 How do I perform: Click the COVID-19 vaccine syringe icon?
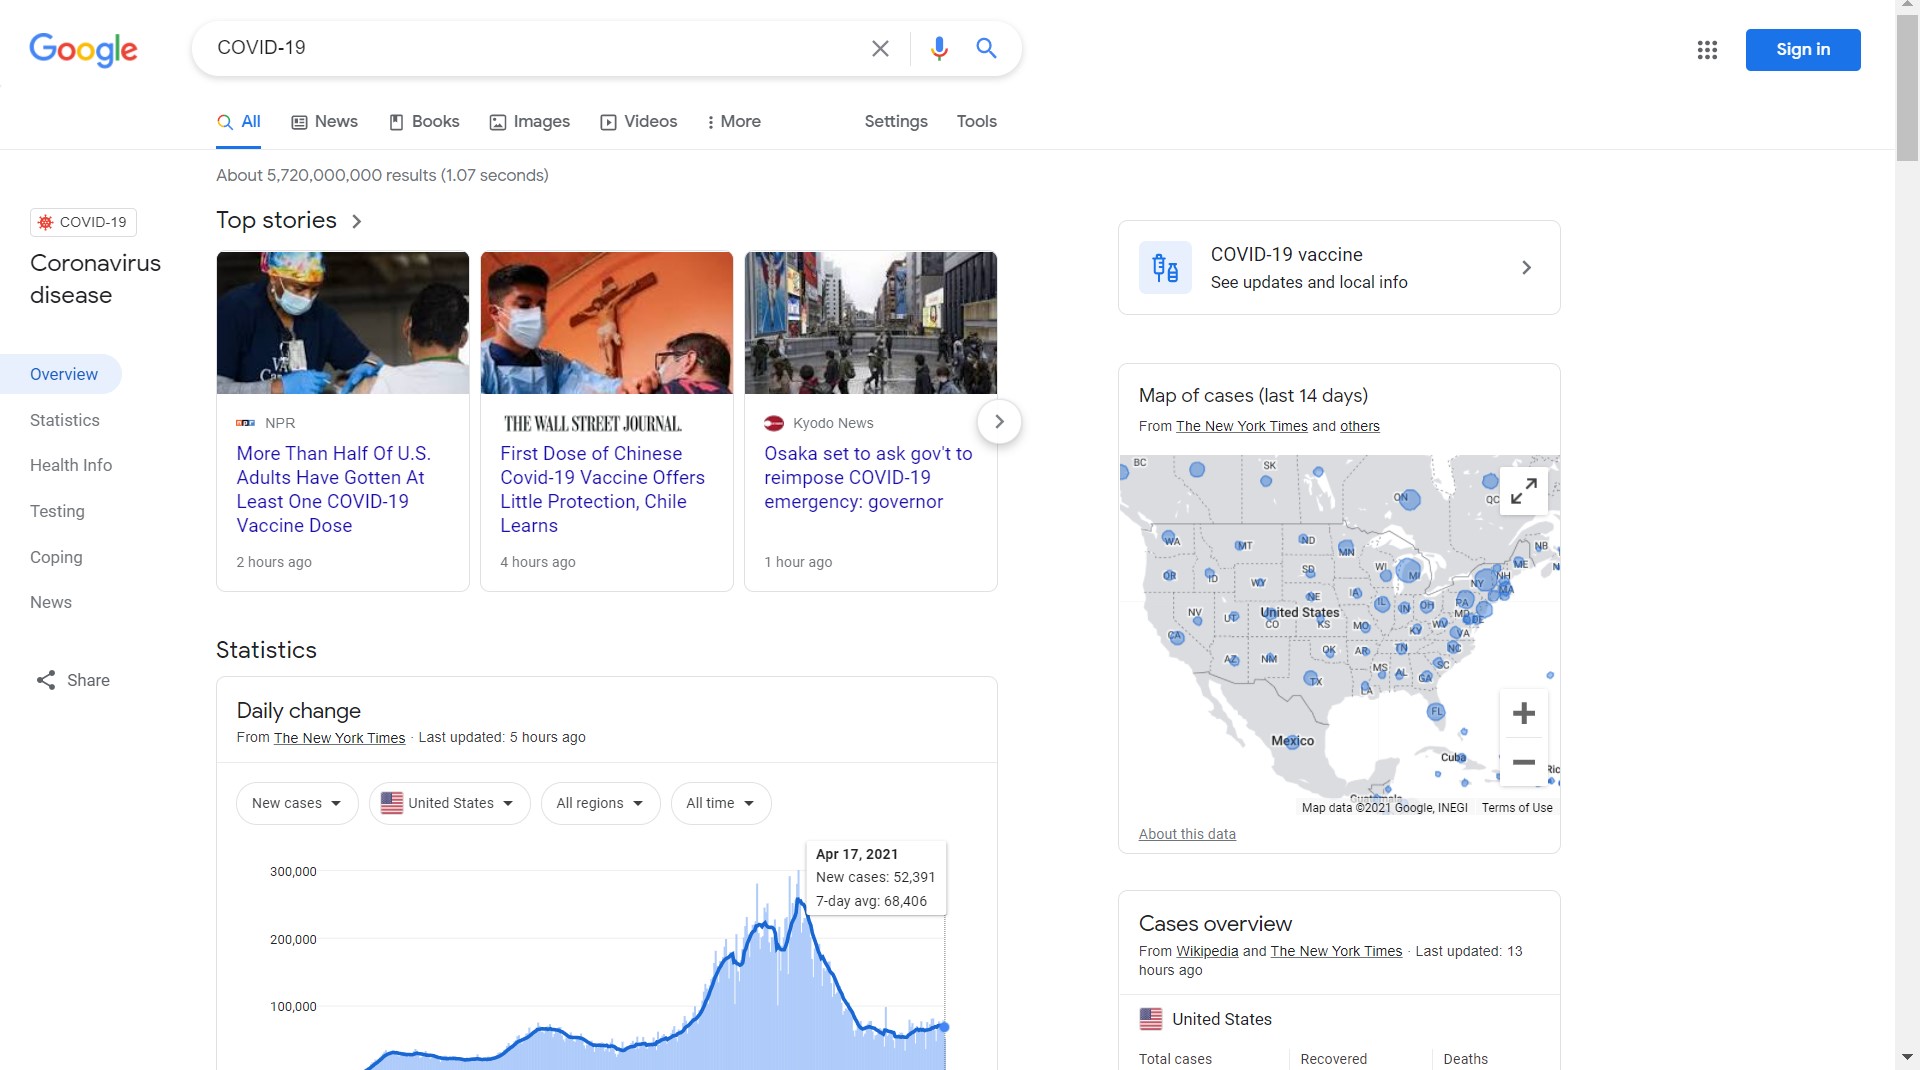(x=1165, y=268)
